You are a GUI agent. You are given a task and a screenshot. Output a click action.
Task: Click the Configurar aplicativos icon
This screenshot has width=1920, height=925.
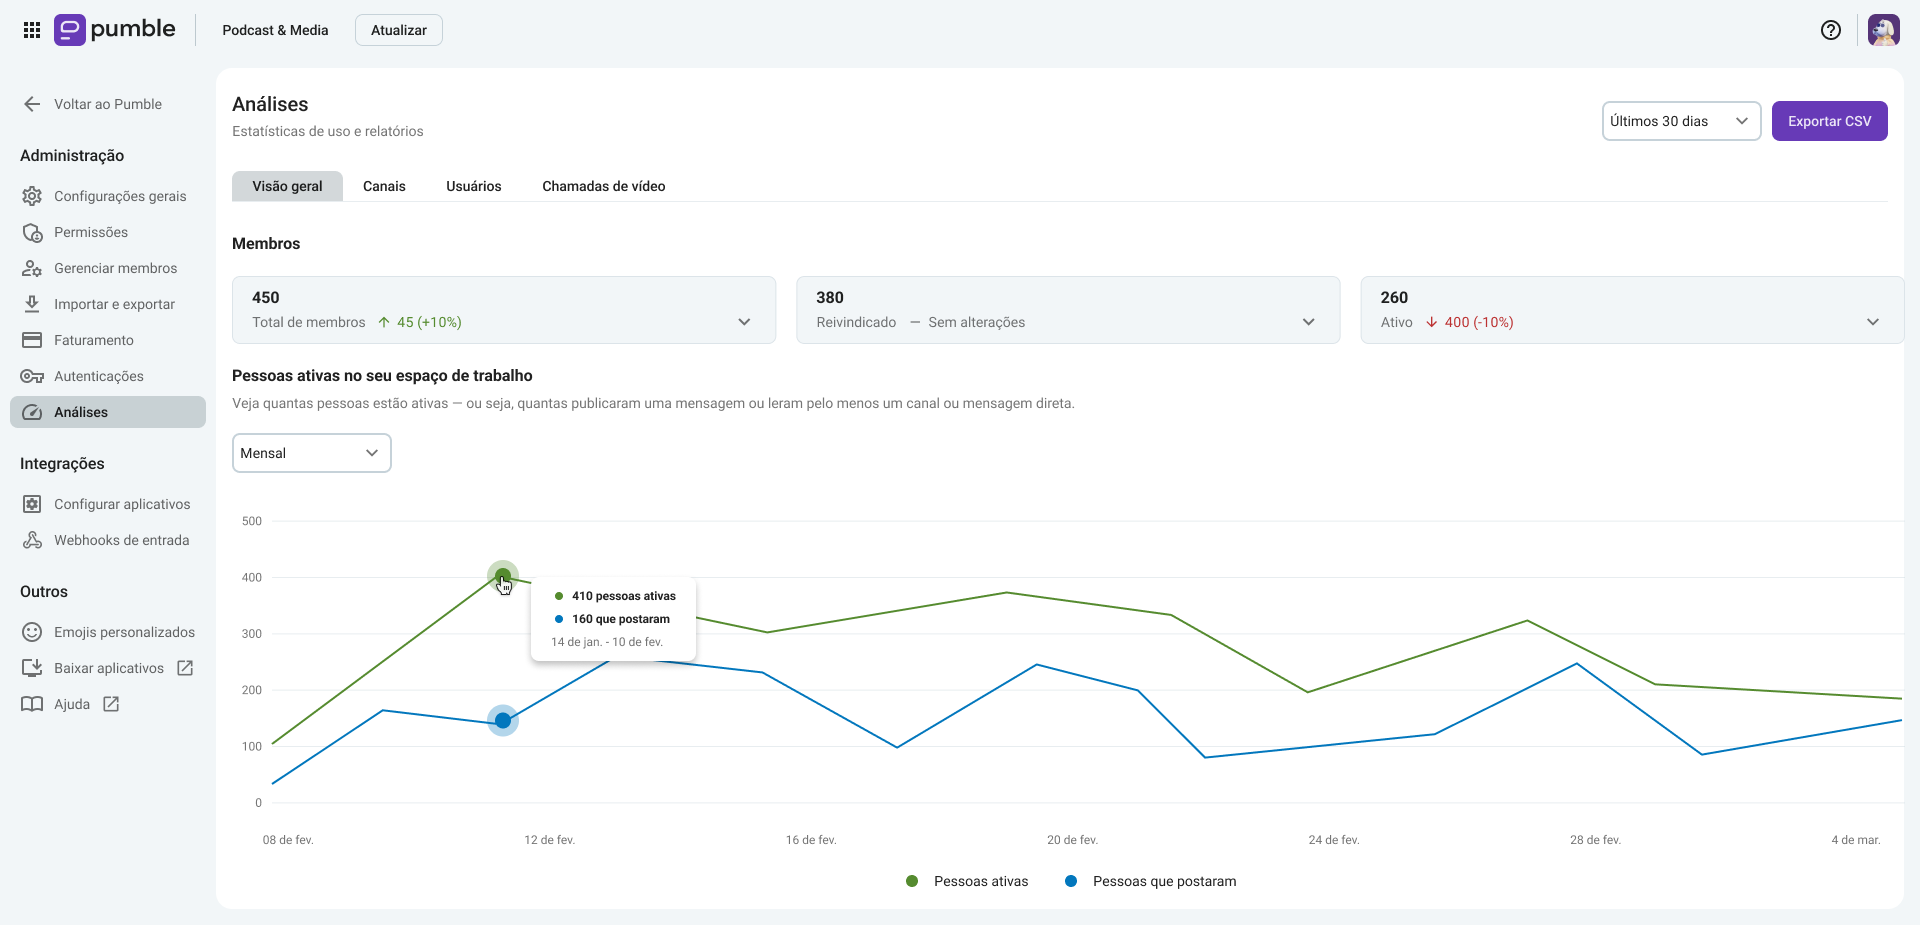[x=32, y=504]
